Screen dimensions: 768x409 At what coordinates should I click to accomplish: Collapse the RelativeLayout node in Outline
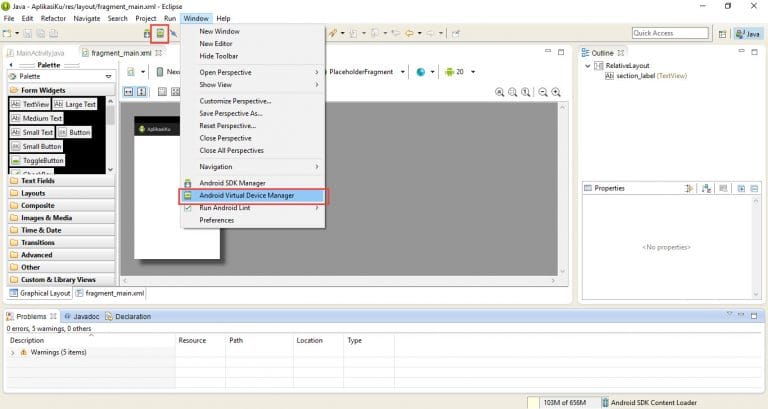pos(588,66)
